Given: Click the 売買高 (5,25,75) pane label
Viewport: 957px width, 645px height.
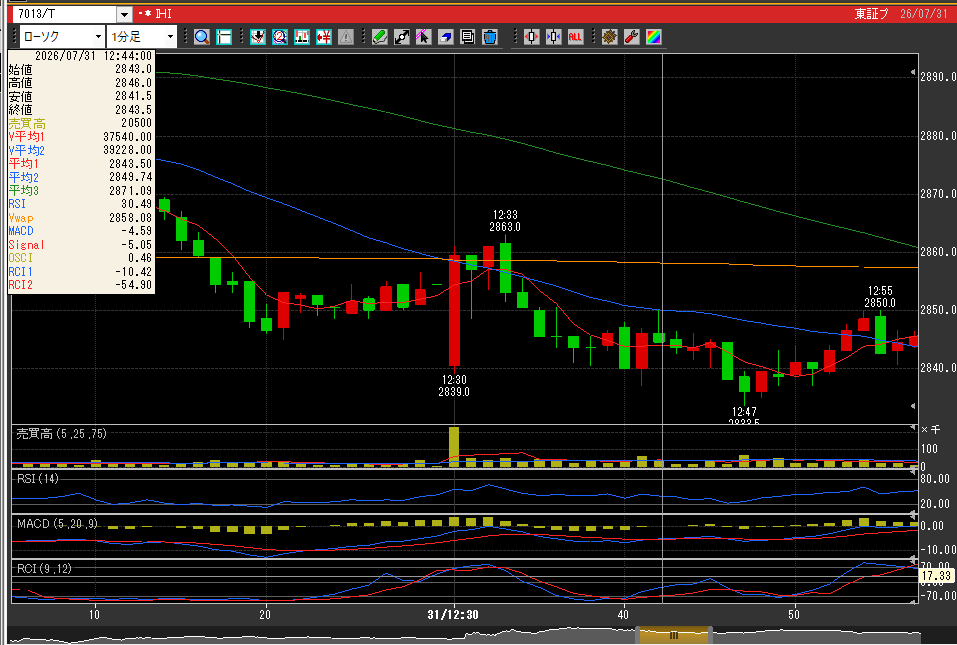Looking at the screenshot, I should point(61,434).
